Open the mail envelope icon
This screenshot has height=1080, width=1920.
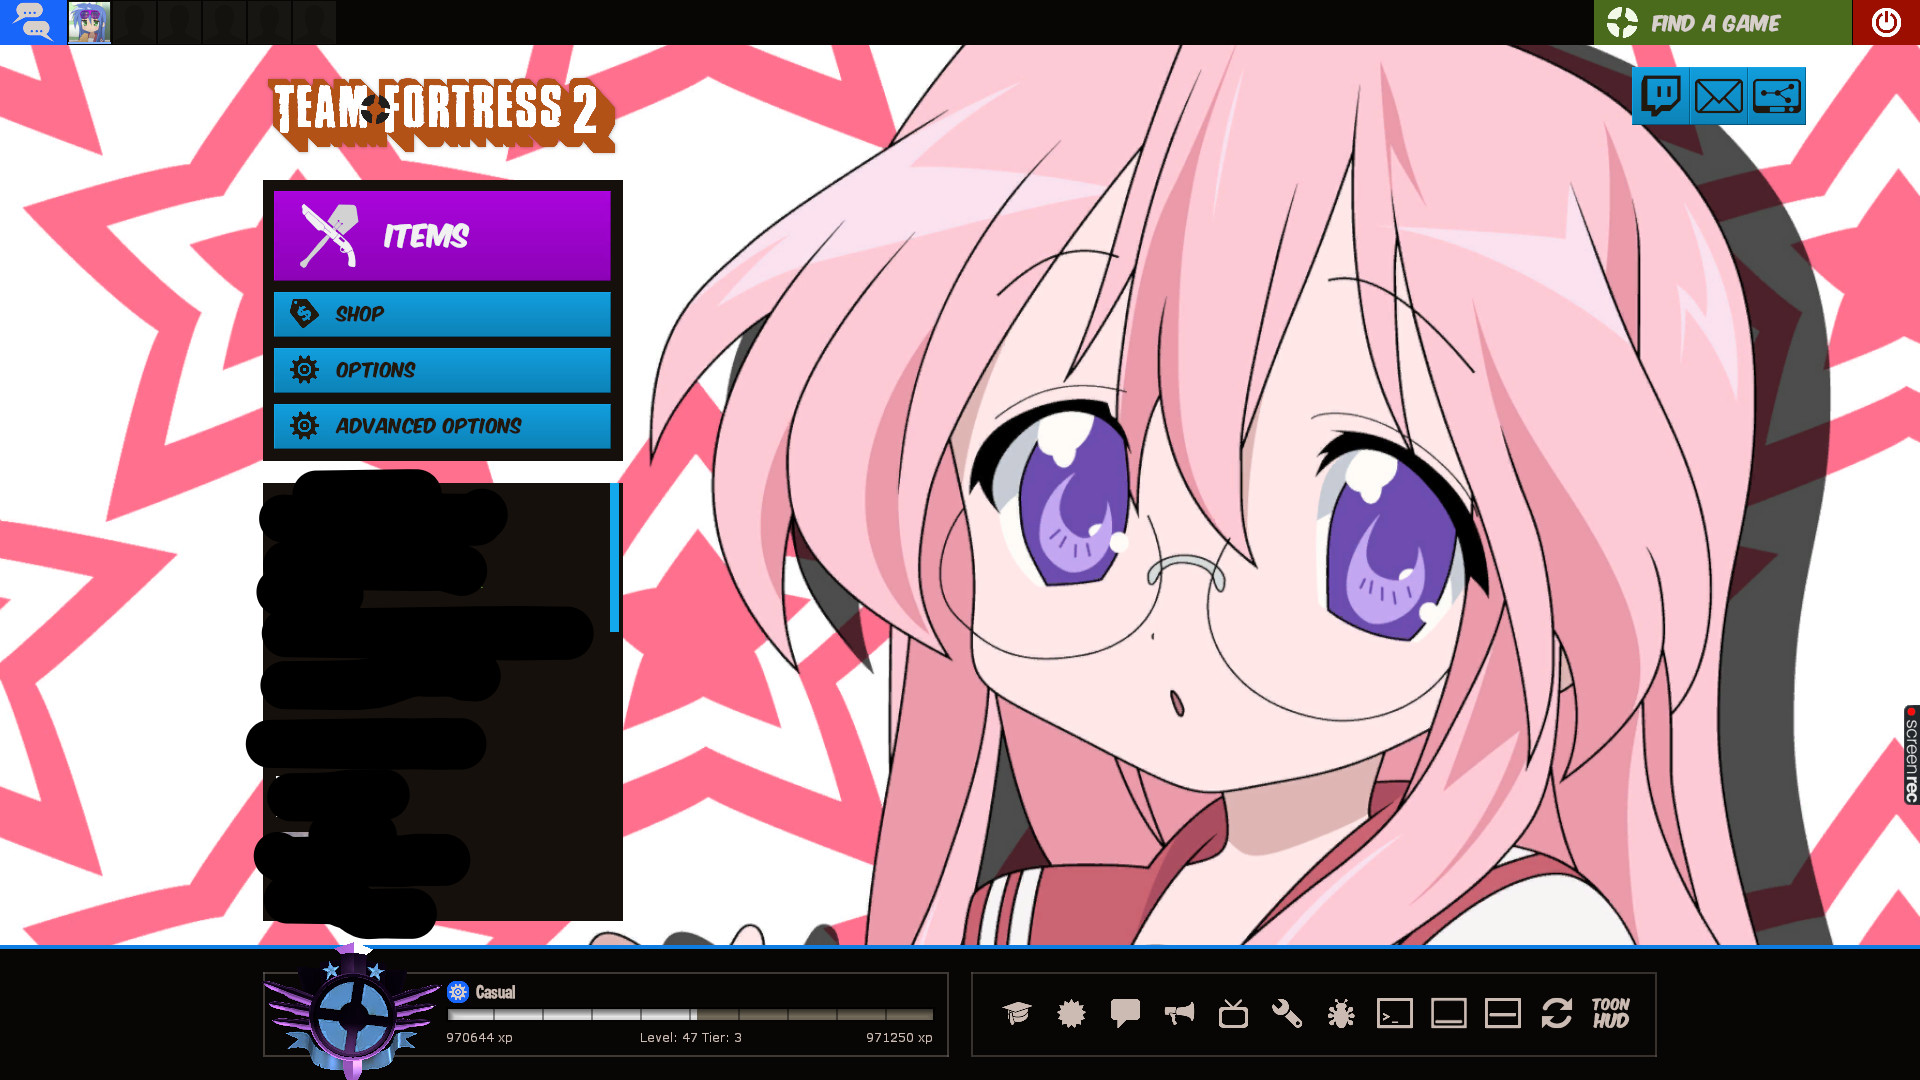click(x=1718, y=96)
